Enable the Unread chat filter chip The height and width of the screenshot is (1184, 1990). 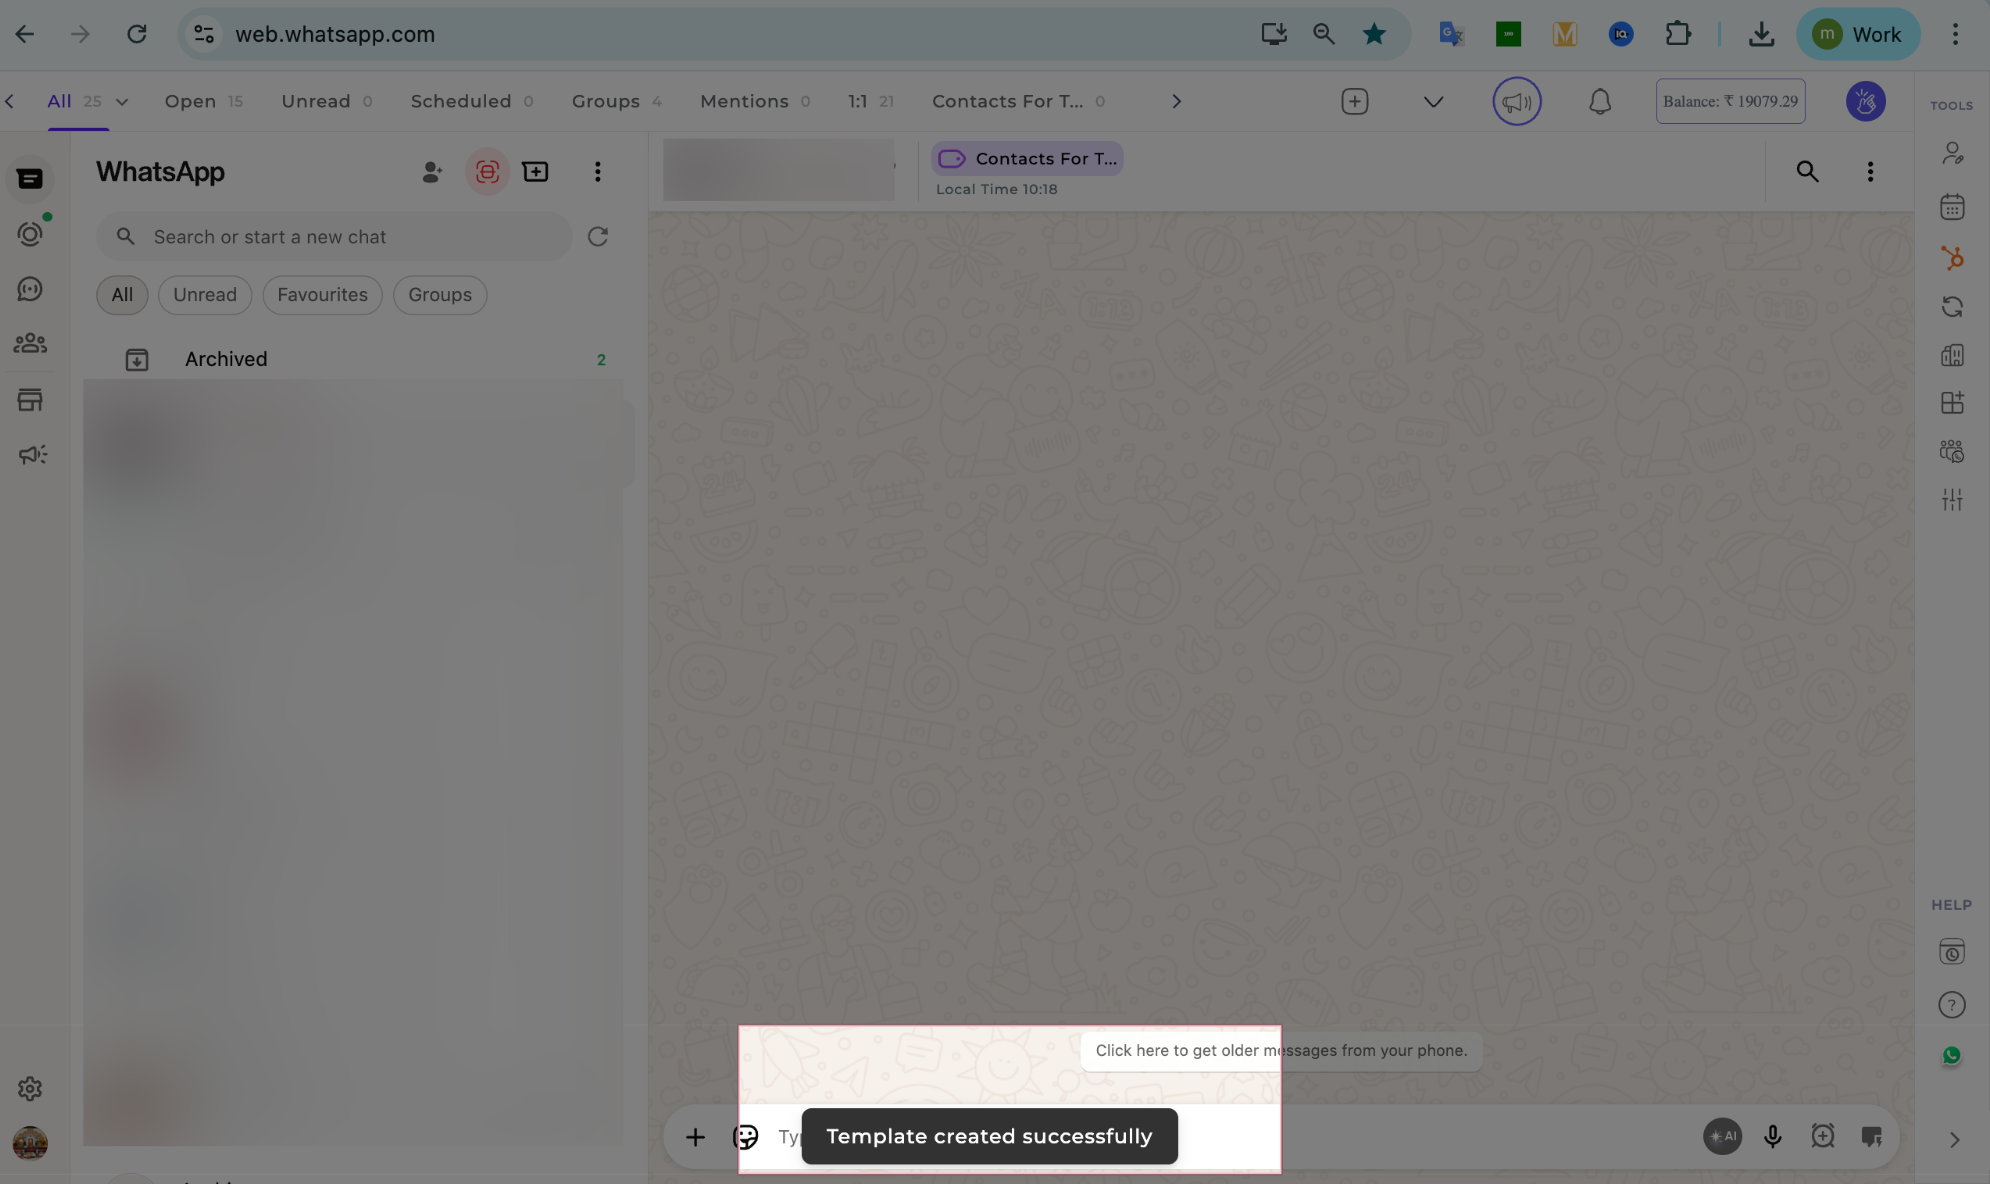tap(205, 294)
